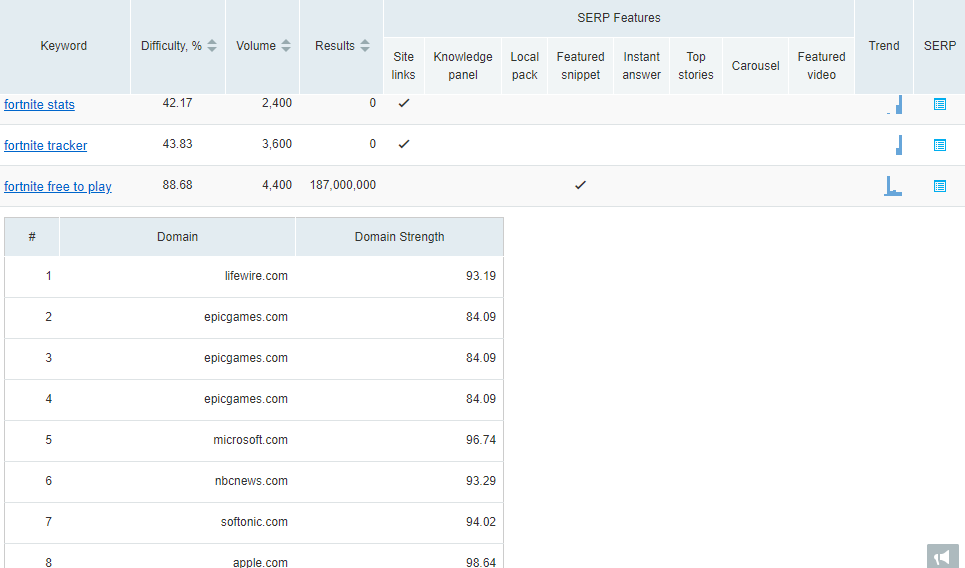965x568 pixels.
Task: Click Site links checkmark in fortnite stats row
Action: (x=404, y=103)
